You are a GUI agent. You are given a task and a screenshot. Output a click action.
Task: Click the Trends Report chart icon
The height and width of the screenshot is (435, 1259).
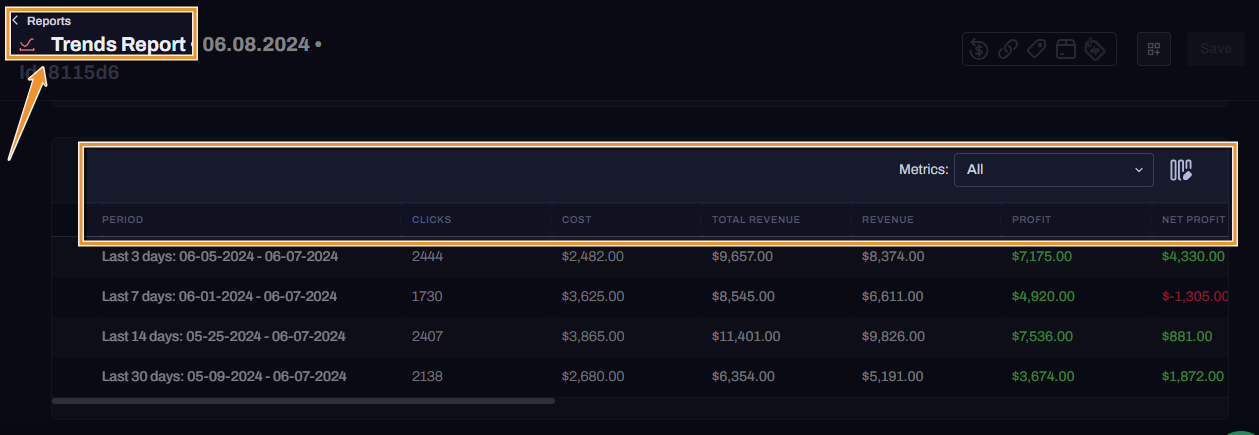coord(28,44)
